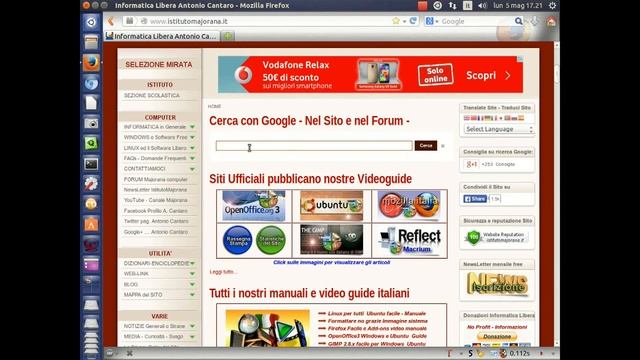Launch Chromium browser from the launcher
Viewport: 640px width, 360px height.
pyautogui.click(x=91, y=83)
